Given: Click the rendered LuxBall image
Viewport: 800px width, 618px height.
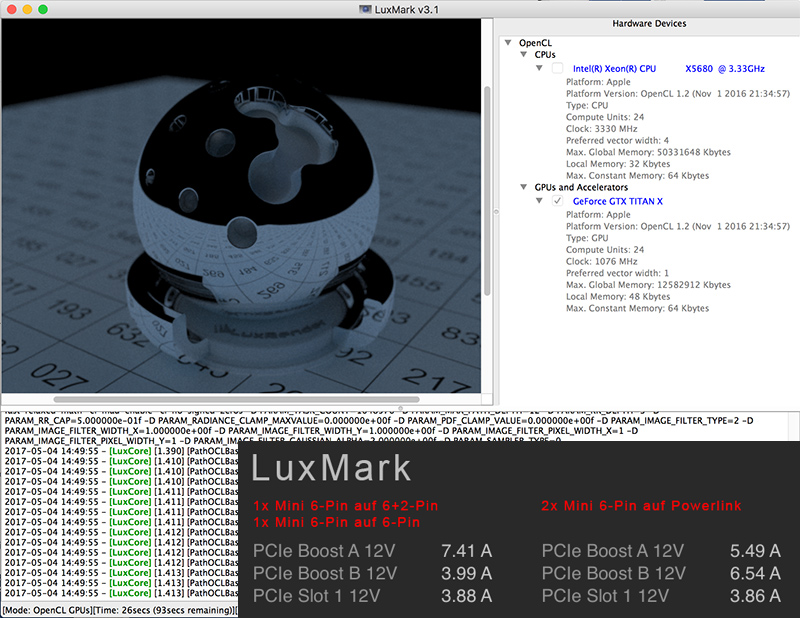Looking at the screenshot, I should pos(241,206).
